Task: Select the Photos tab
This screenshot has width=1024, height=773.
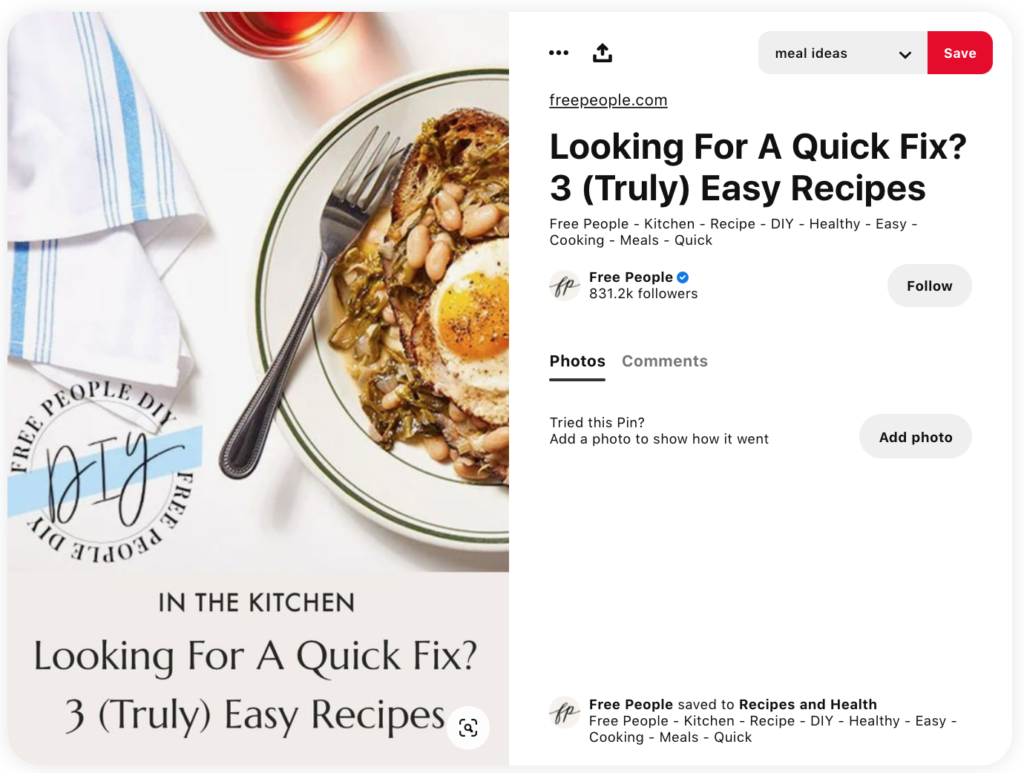Action: coord(577,361)
